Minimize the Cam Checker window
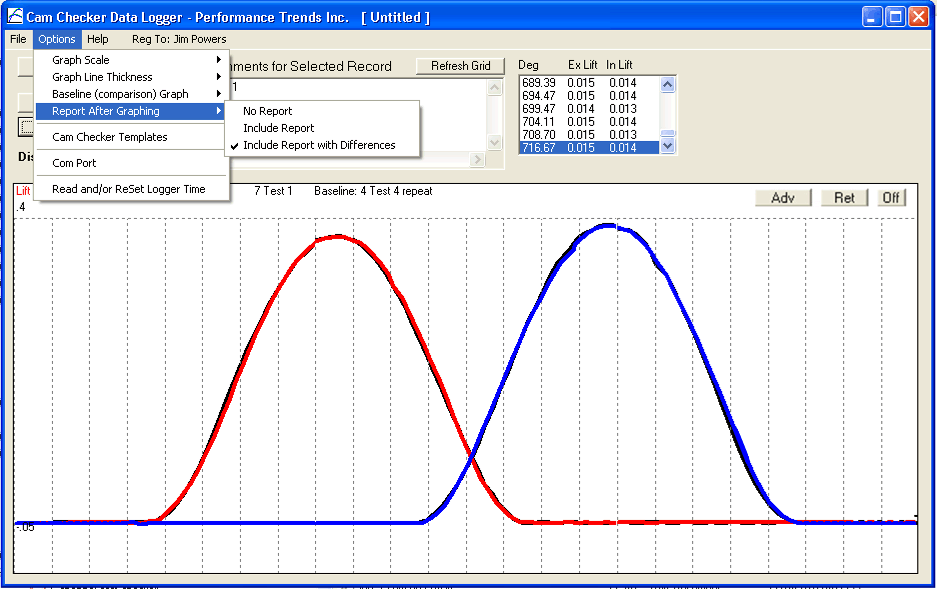 point(872,17)
